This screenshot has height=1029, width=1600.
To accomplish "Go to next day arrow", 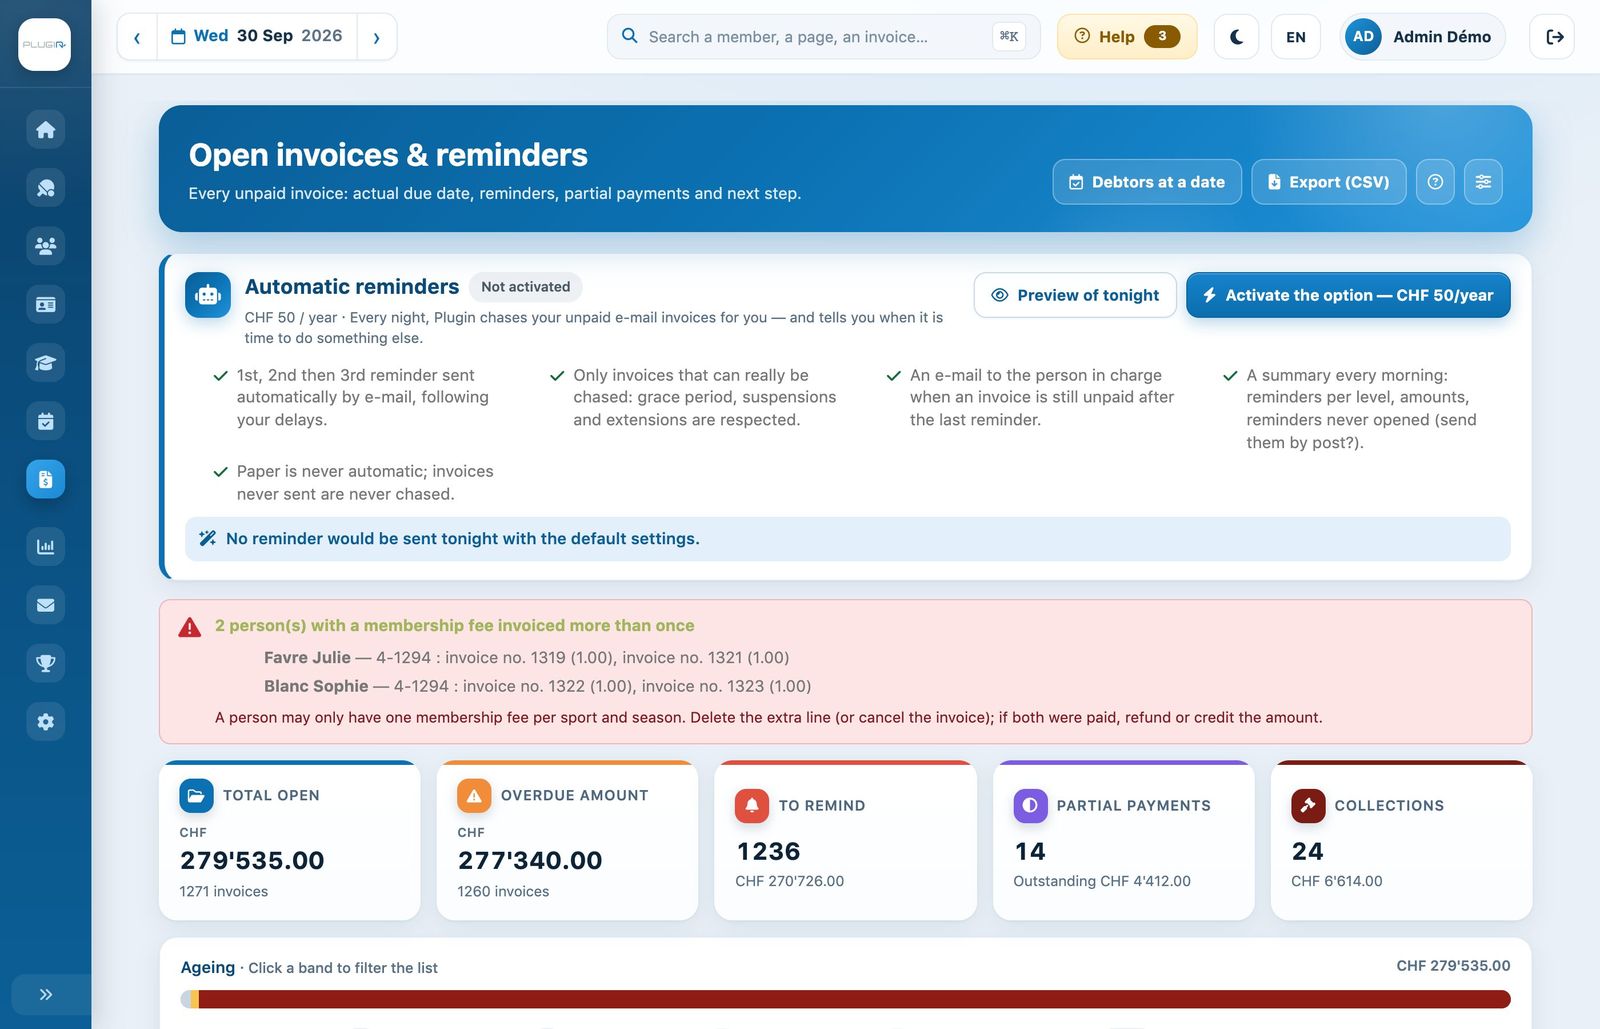I will pyautogui.click(x=377, y=37).
